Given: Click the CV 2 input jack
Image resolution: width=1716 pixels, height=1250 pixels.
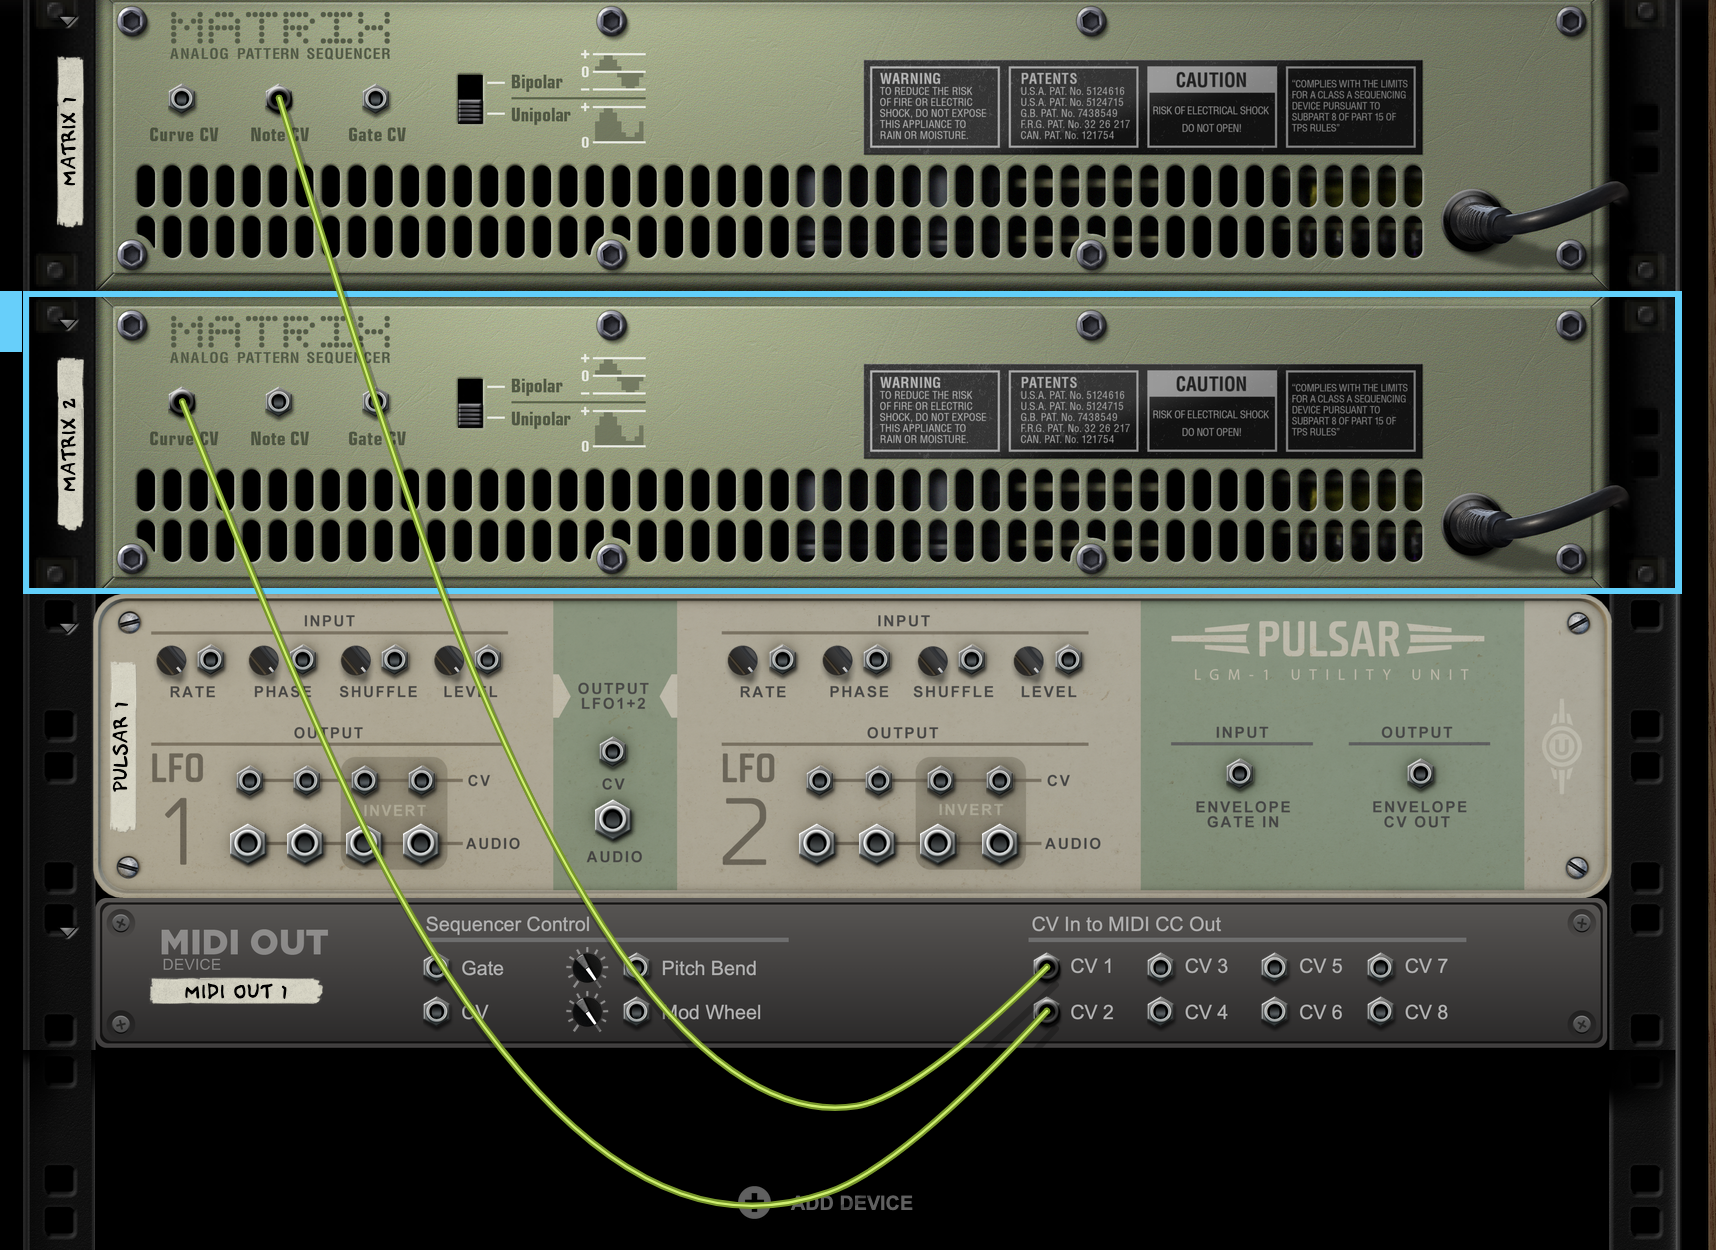Looking at the screenshot, I should coord(1046,1012).
